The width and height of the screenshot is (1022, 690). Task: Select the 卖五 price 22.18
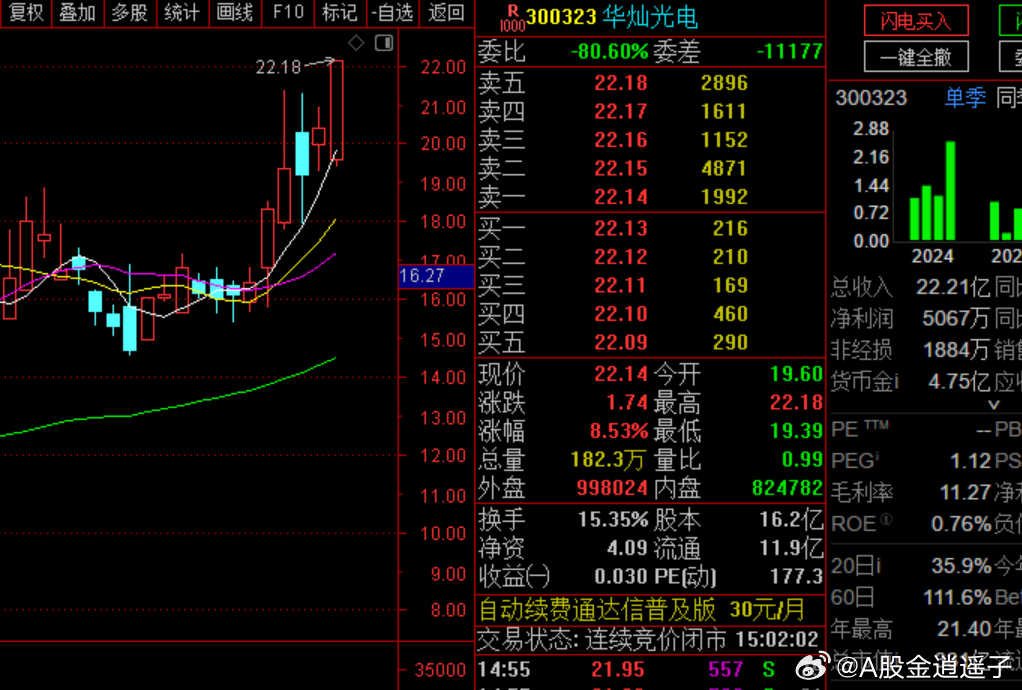(x=620, y=83)
